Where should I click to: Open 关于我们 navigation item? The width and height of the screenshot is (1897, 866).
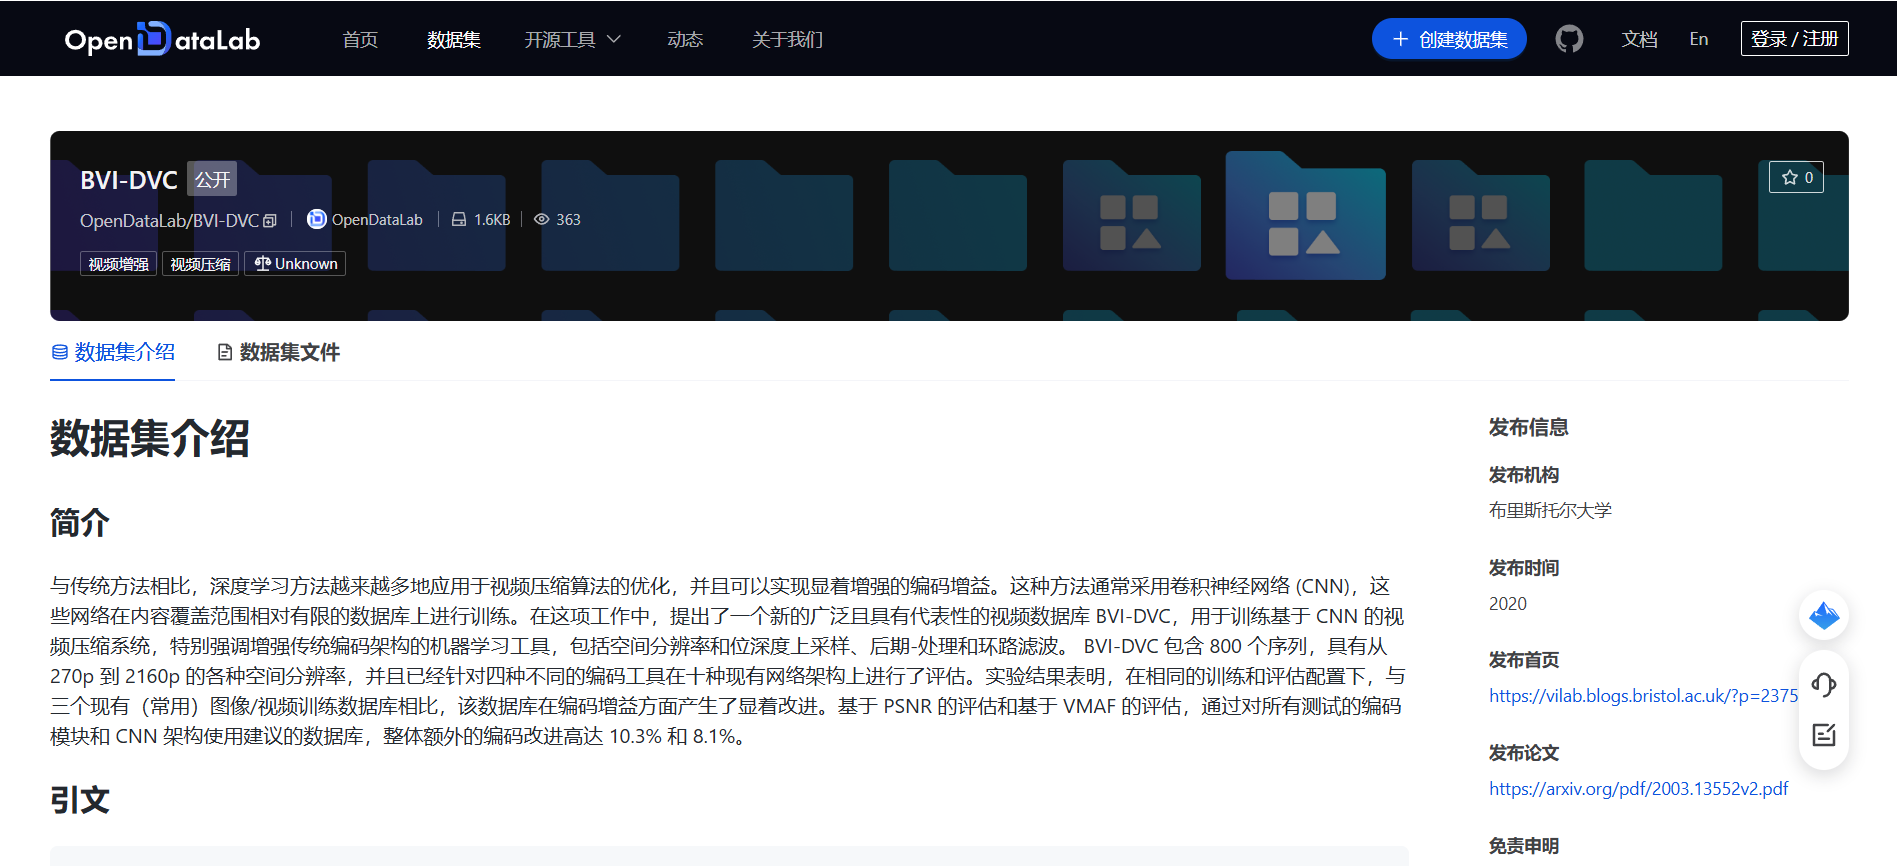(x=788, y=39)
